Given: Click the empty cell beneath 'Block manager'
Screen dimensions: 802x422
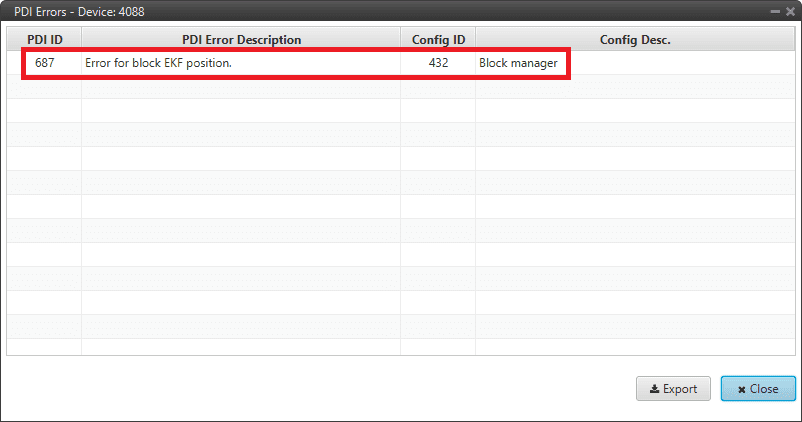Looking at the screenshot, I should (634, 87).
